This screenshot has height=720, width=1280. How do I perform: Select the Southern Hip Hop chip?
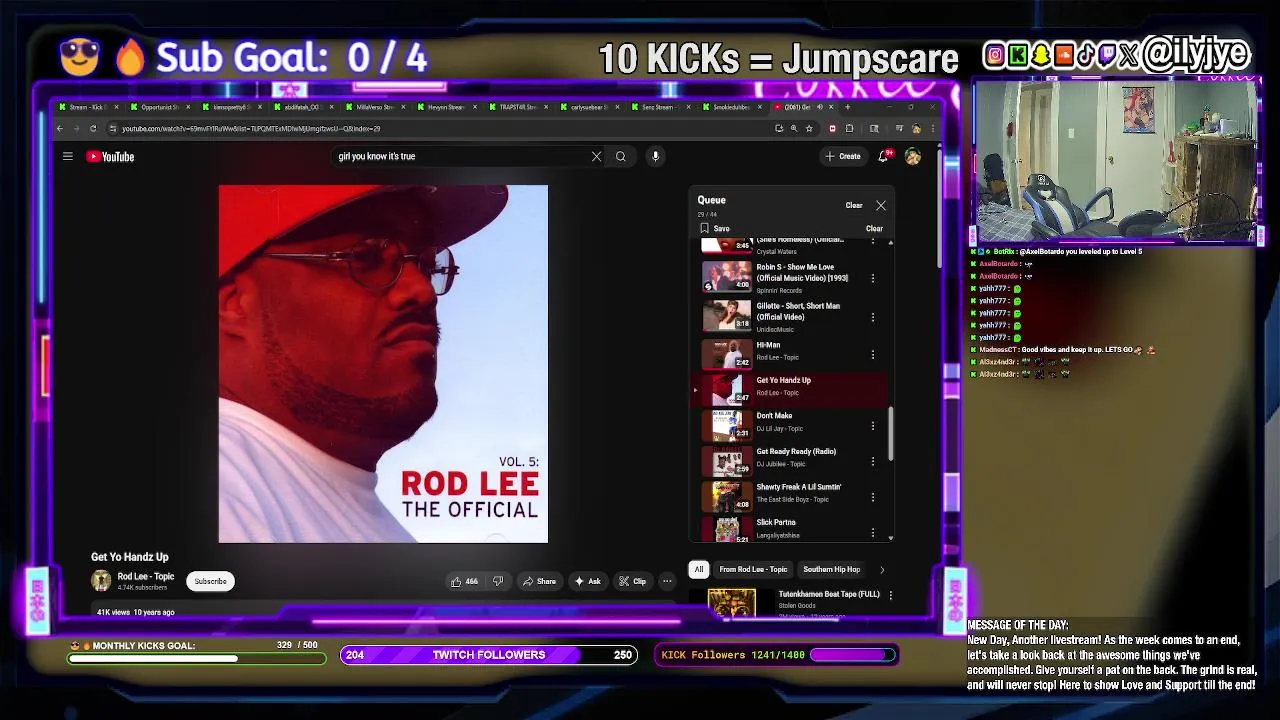(831, 569)
